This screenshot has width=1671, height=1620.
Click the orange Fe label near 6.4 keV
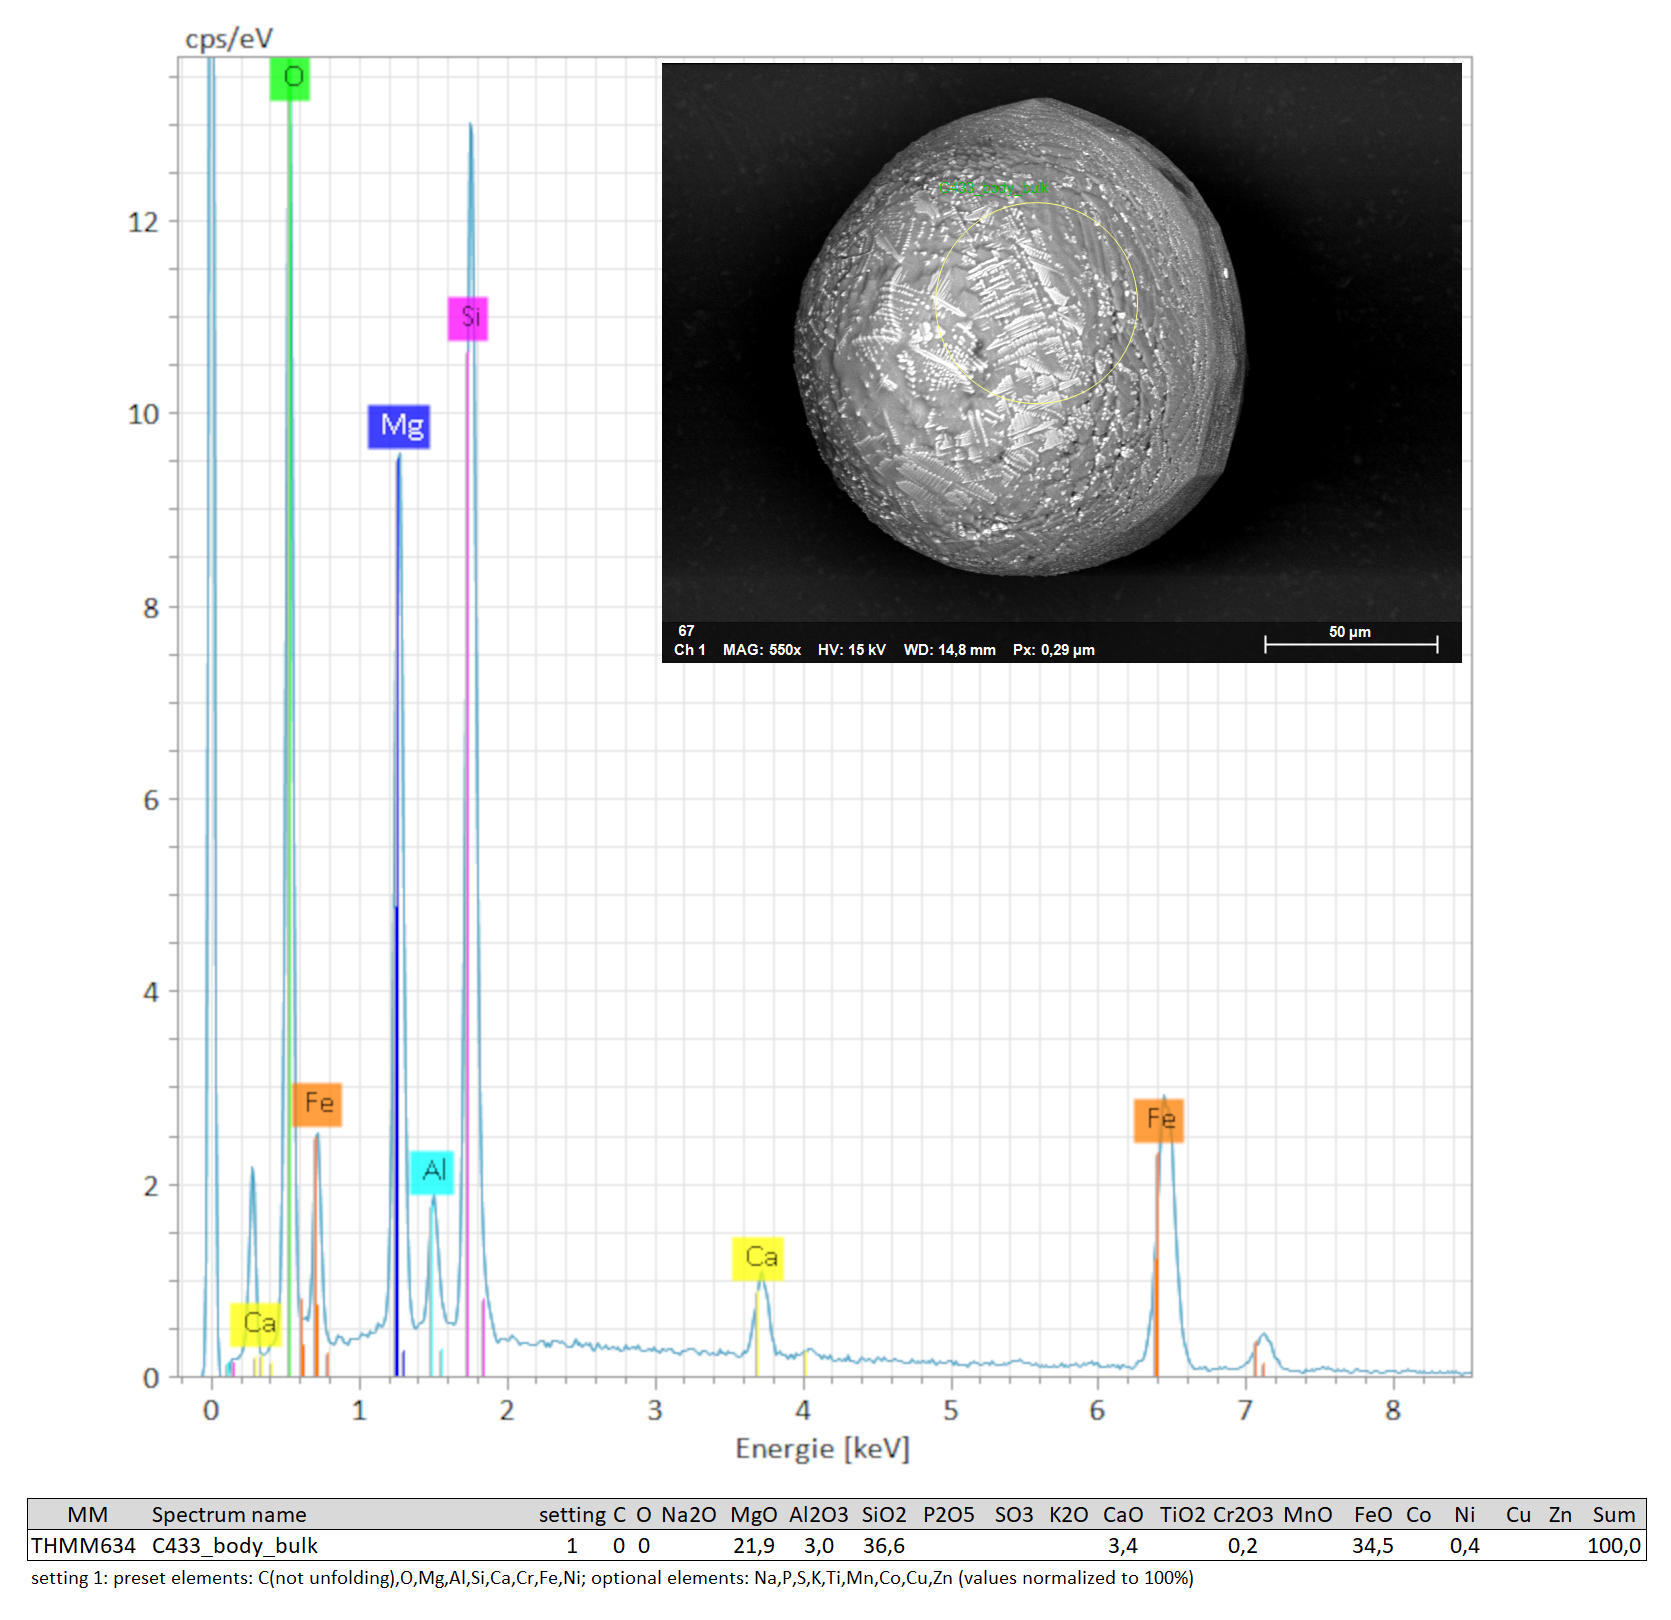[x=1158, y=1119]
